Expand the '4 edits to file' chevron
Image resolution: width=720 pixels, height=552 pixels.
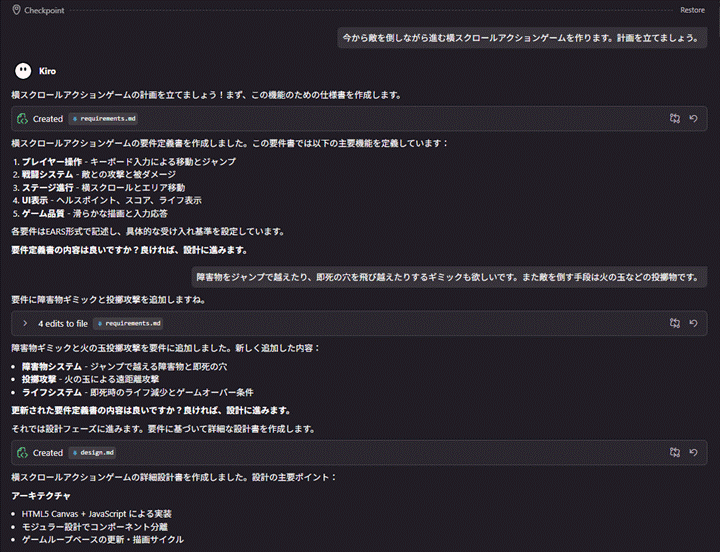click(24, 323)
